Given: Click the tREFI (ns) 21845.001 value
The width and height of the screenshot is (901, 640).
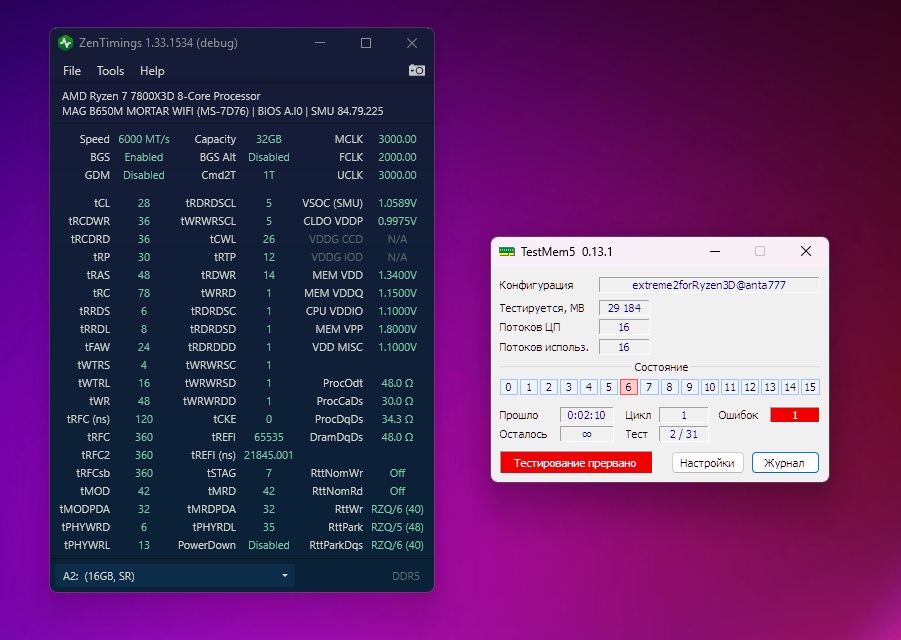Looking at the screenshot, I should coord(268,455).
